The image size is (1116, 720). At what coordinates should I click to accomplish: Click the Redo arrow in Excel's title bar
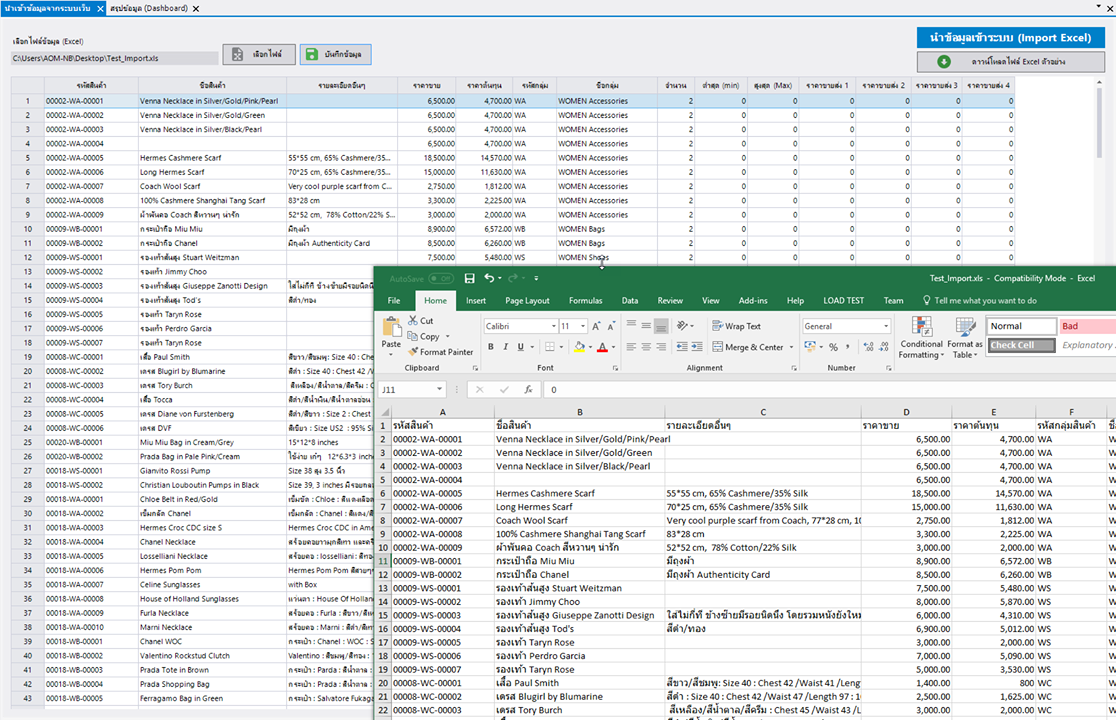click(513, 278)
